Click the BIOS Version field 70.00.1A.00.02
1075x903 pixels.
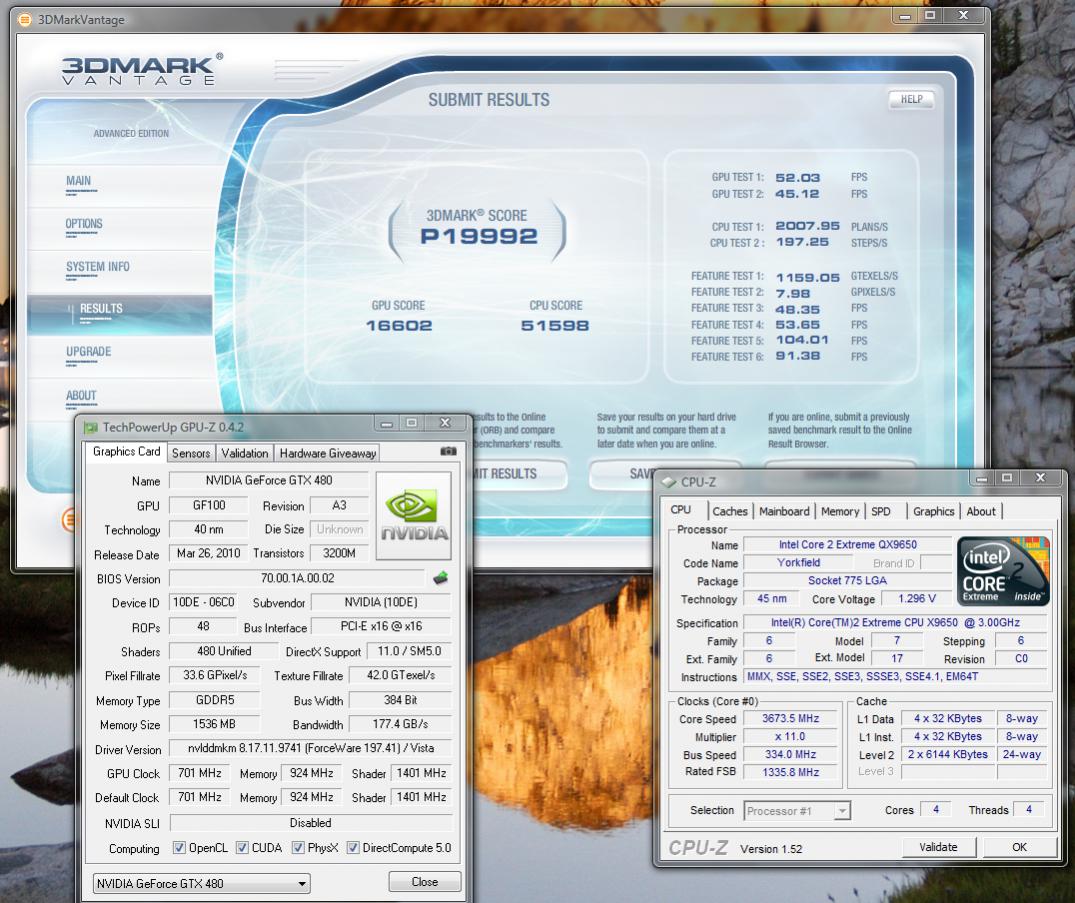click(x=298, y=579)
